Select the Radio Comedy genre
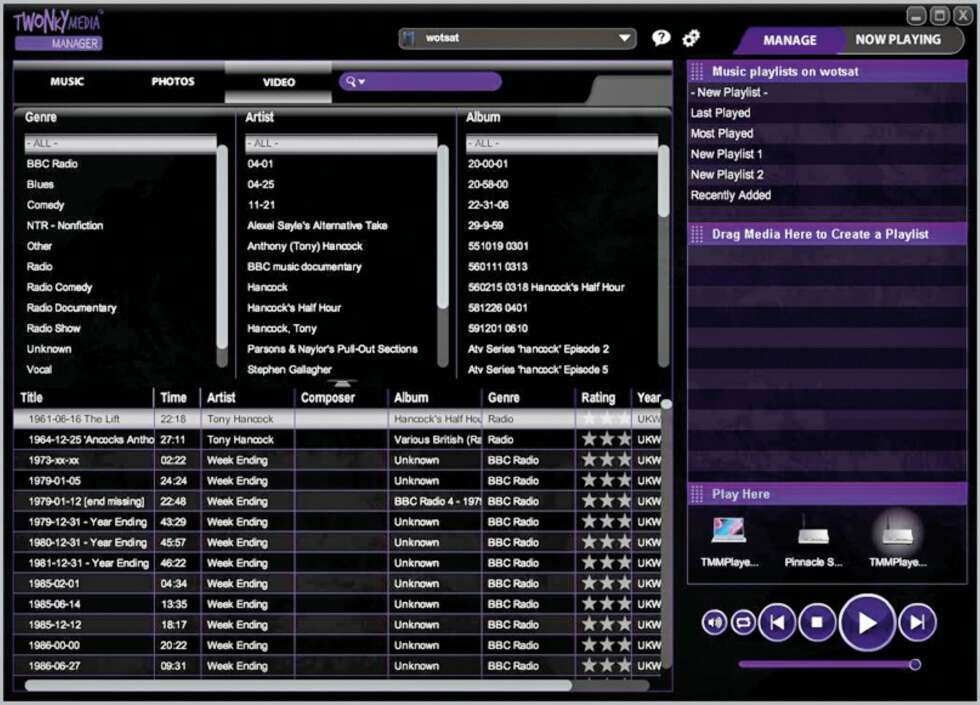 (x=59, y=288)
